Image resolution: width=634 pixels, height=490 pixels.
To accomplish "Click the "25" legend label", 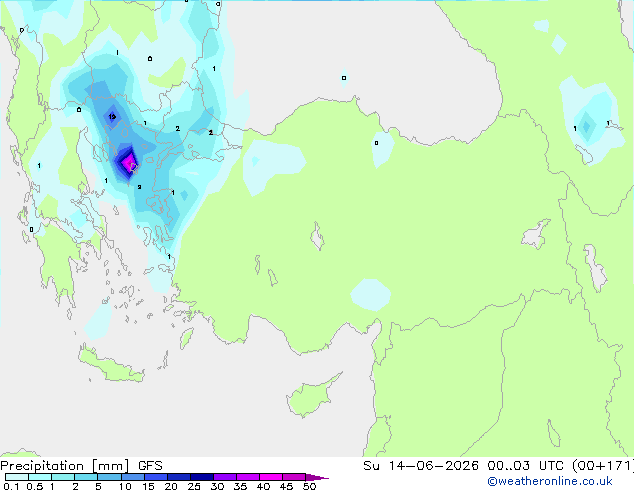I will [x=194, y=486].
